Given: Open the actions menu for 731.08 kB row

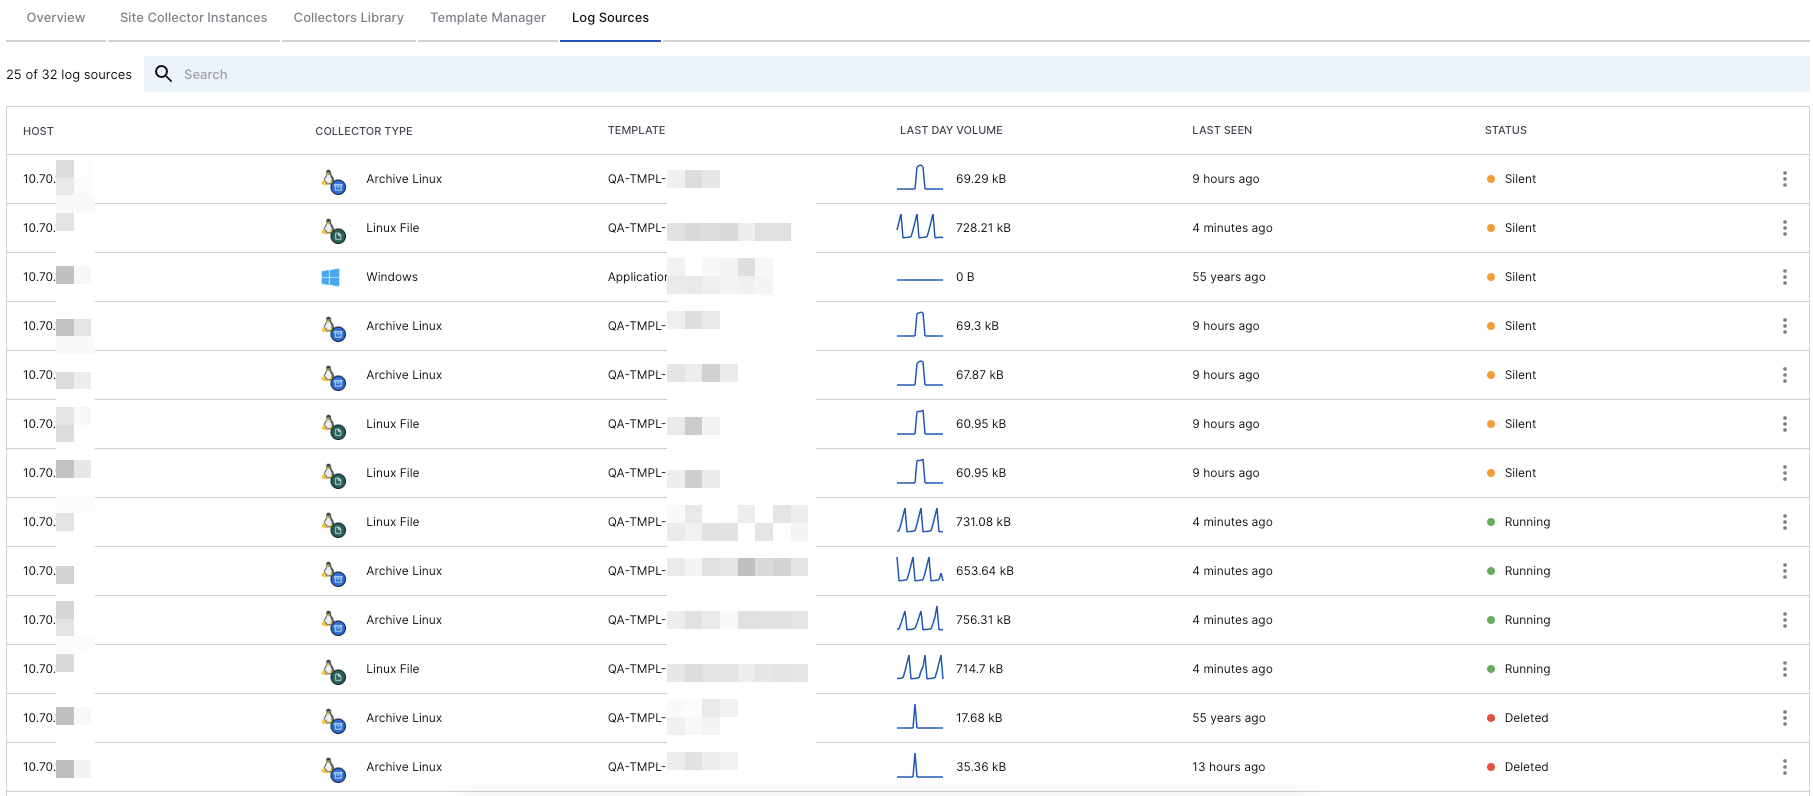Looking at the screenshot, I should pos(1784,522).
